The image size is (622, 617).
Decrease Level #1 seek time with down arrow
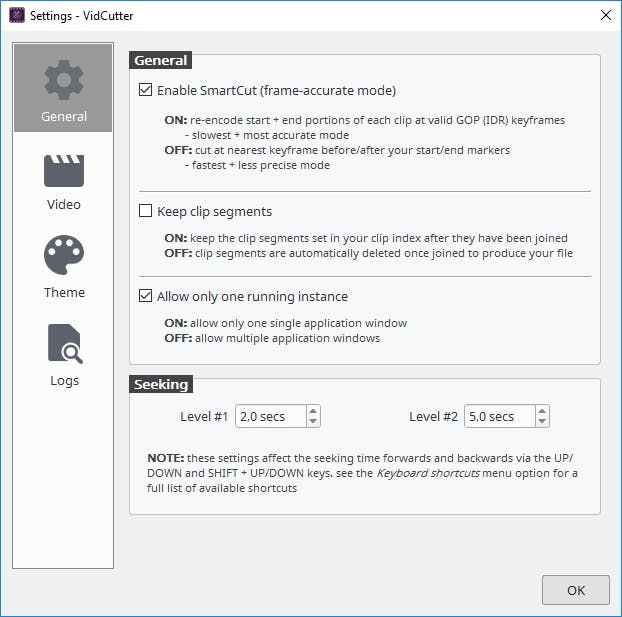313,421
